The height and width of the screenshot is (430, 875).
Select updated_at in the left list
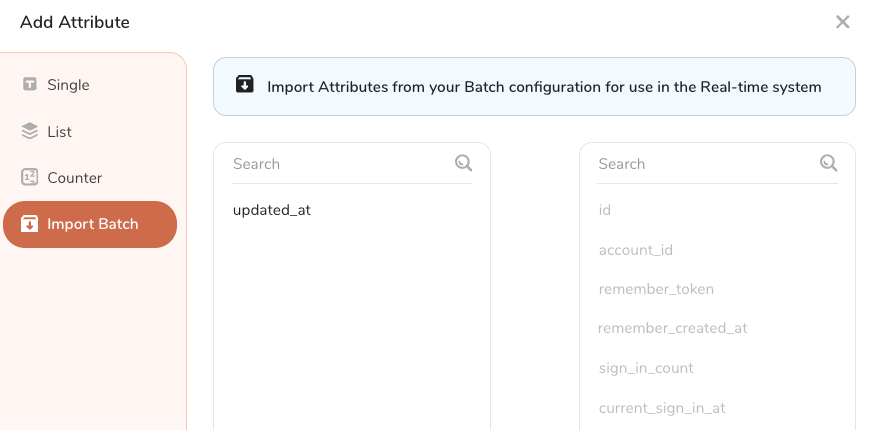click(x=272, y=210)
